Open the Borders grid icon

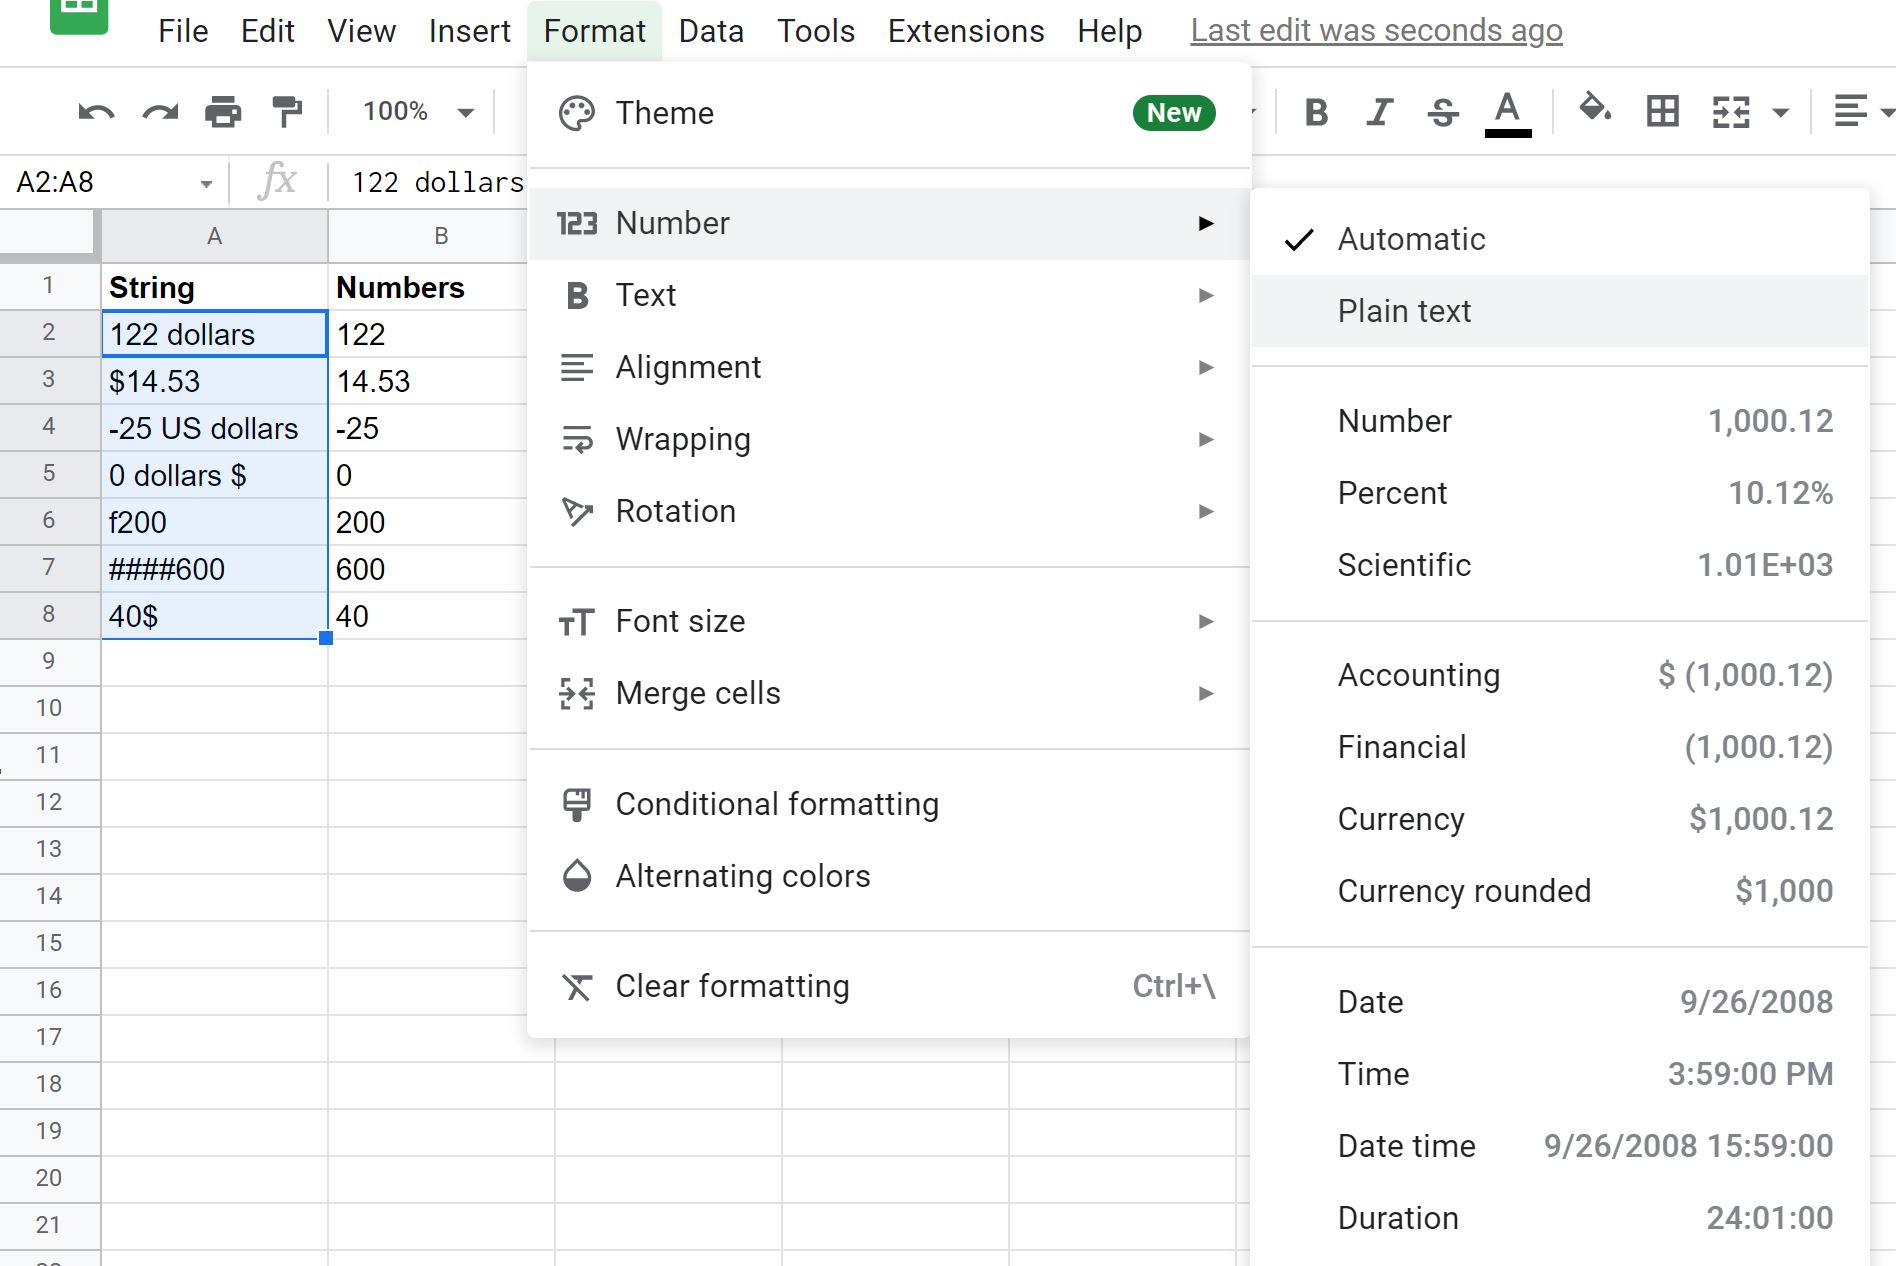tap(1662, 111)
